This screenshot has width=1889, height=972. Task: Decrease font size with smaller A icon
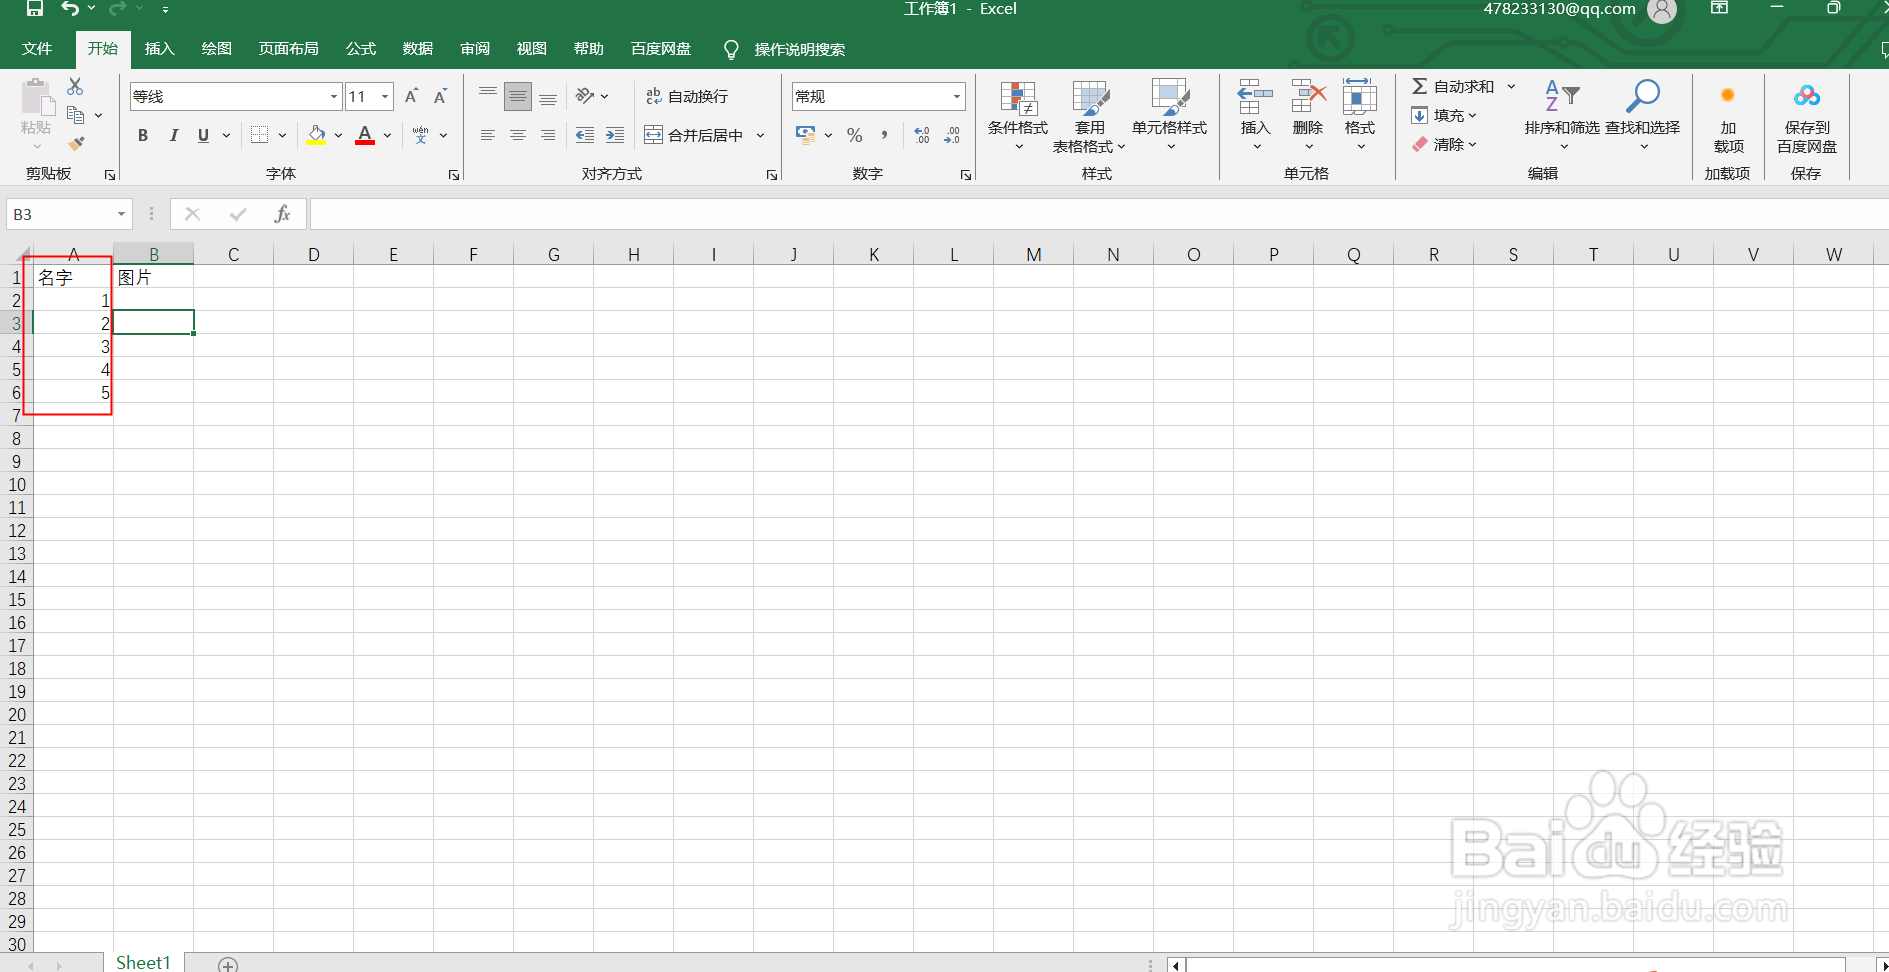tap(440, 96)
